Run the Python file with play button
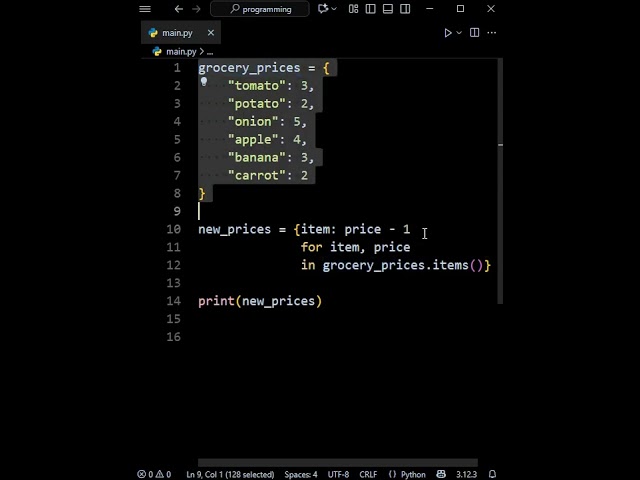The width and height of the screenshot is (640, 480). coord(448,33)
